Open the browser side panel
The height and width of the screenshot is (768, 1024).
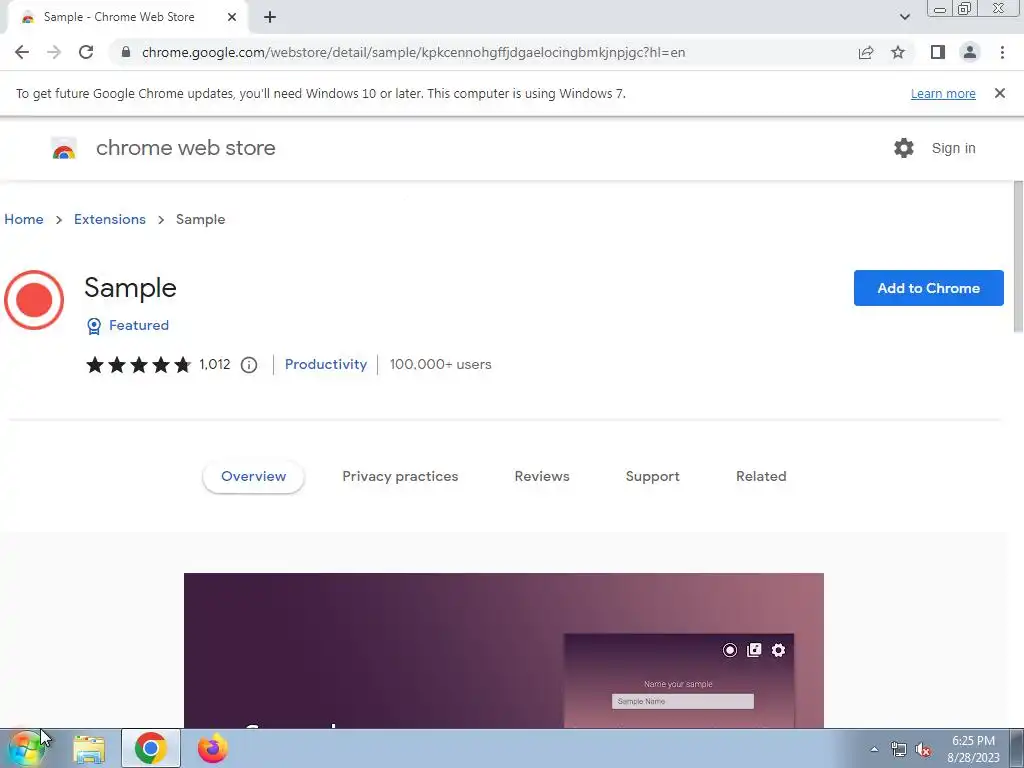(938, 52)
